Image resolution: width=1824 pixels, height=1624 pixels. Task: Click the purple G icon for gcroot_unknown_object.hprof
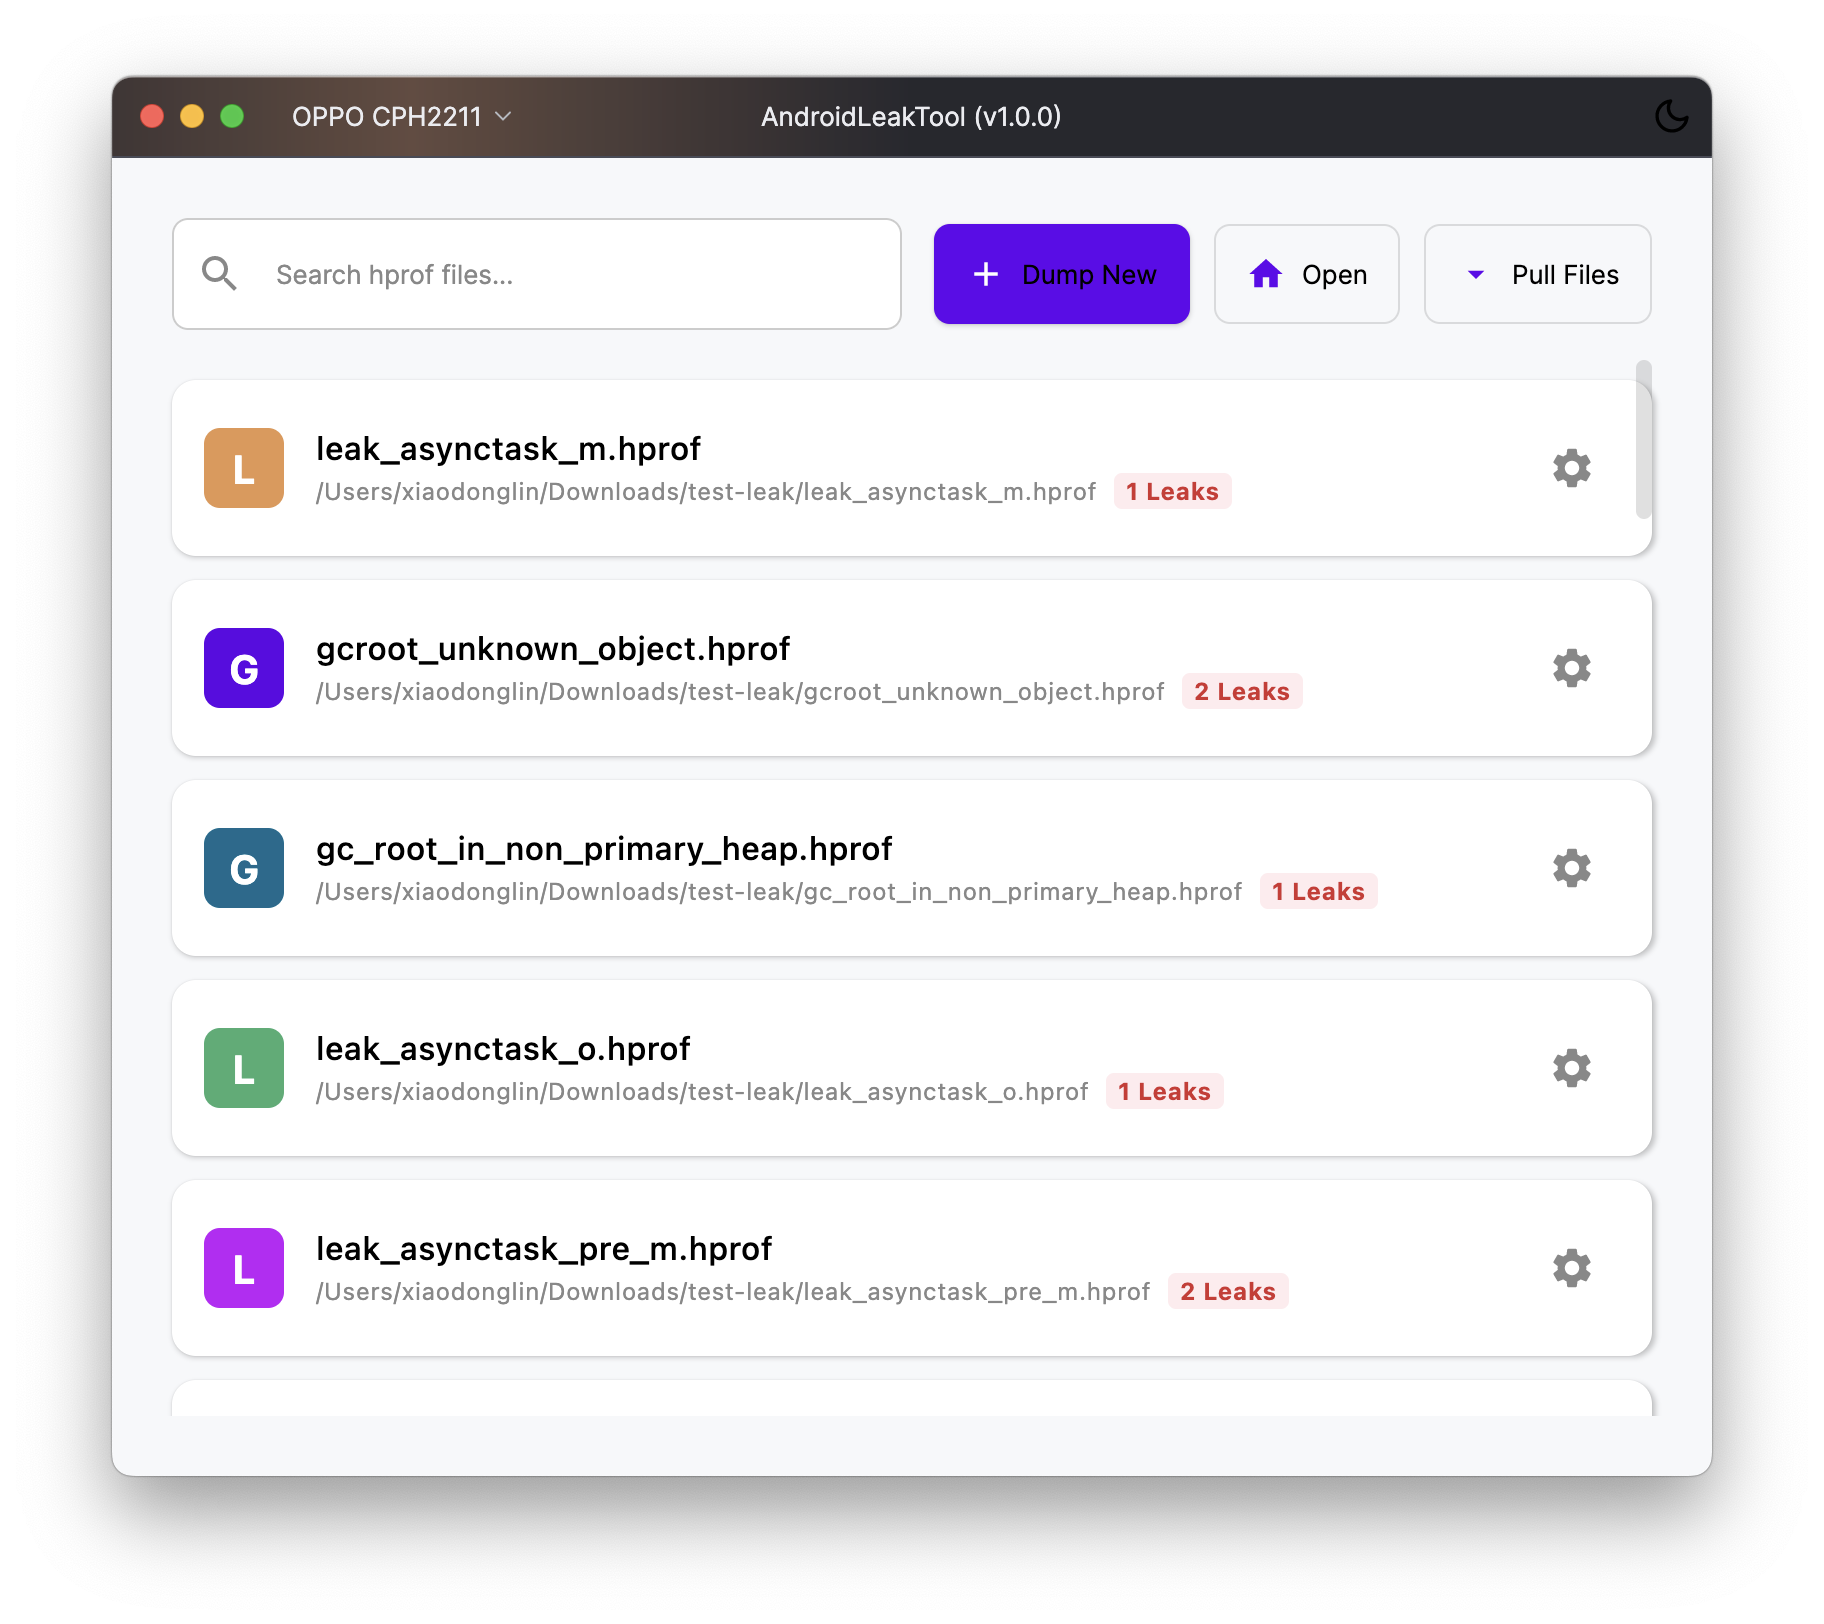pyautogui.click(x=243, y=668)
